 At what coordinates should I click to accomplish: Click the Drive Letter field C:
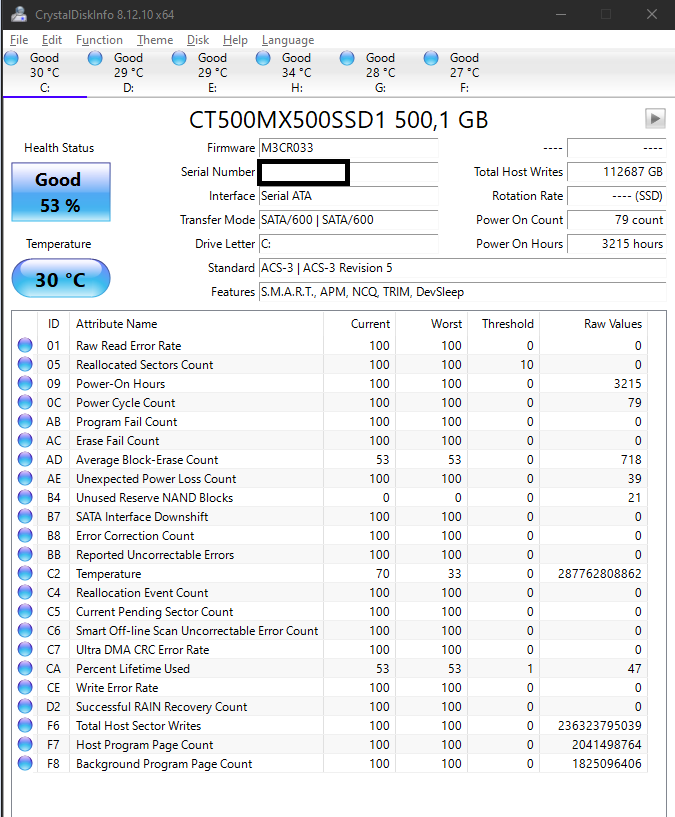tap(348, 244)
